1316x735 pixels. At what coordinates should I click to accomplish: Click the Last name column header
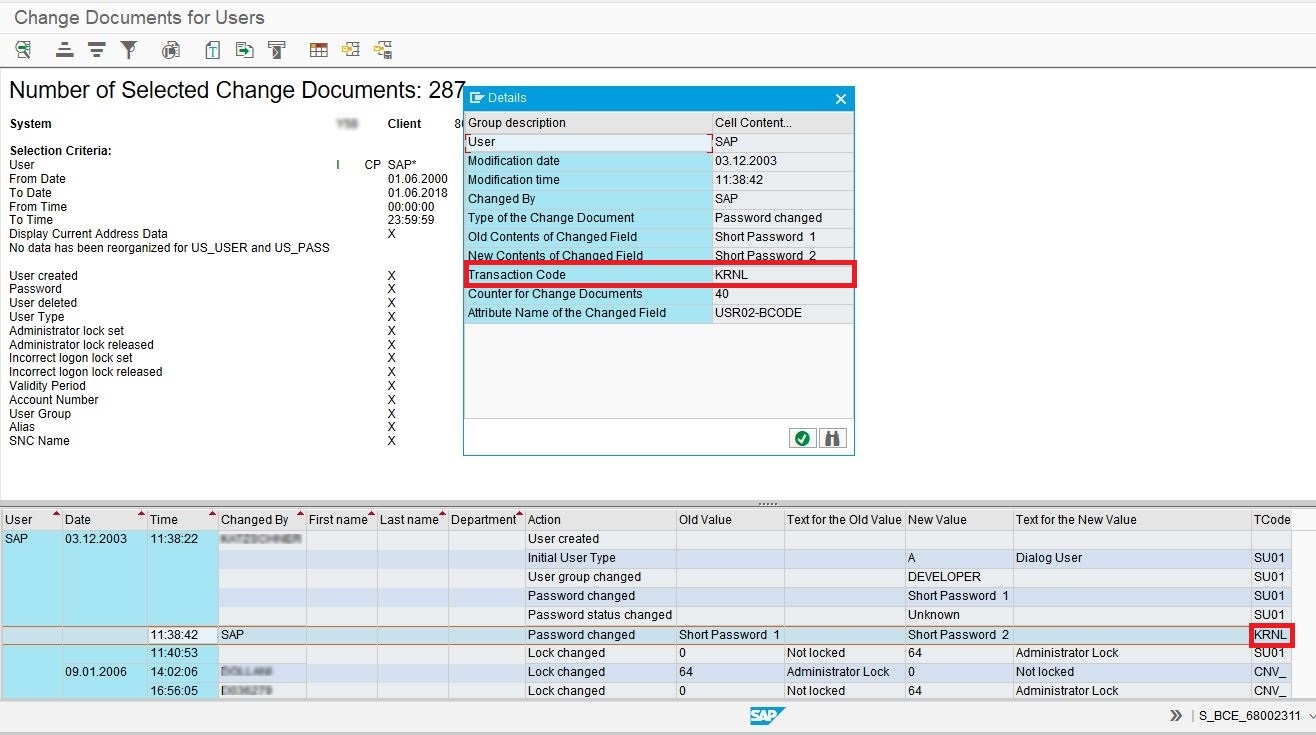pos(412,520)
